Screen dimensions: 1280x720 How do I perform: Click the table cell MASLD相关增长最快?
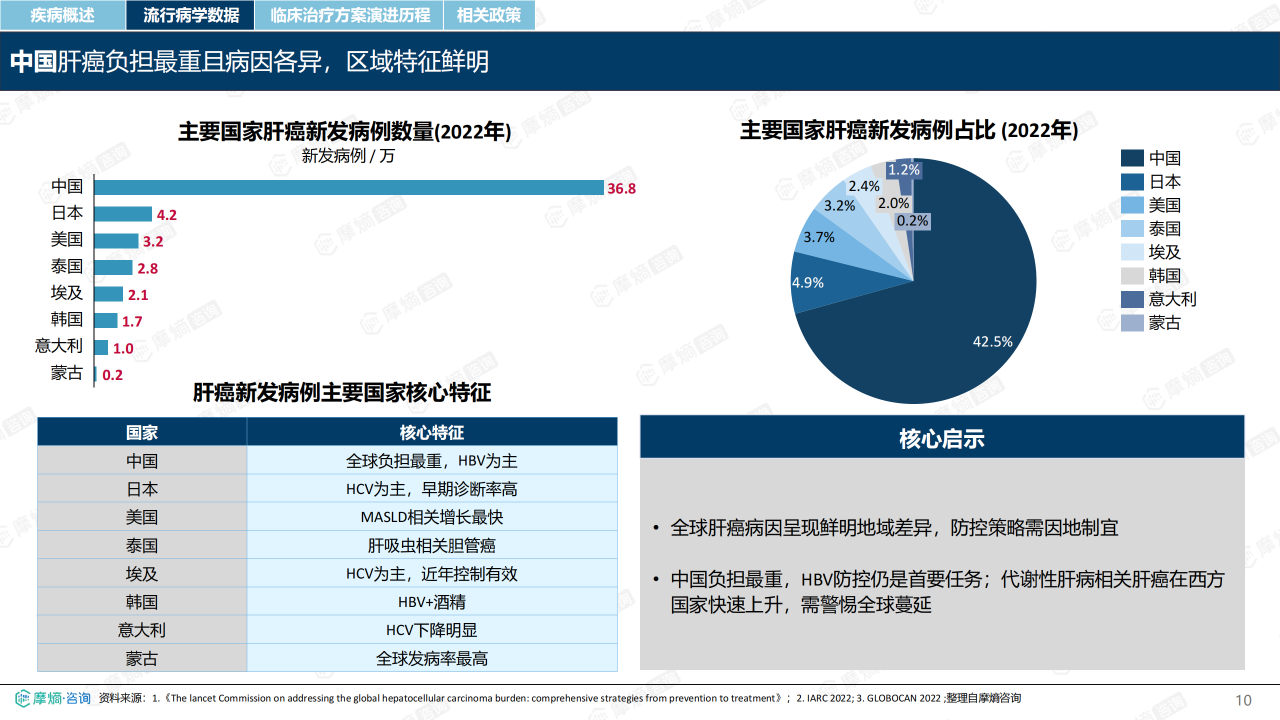pyautogui.click(x=432, y=517)
